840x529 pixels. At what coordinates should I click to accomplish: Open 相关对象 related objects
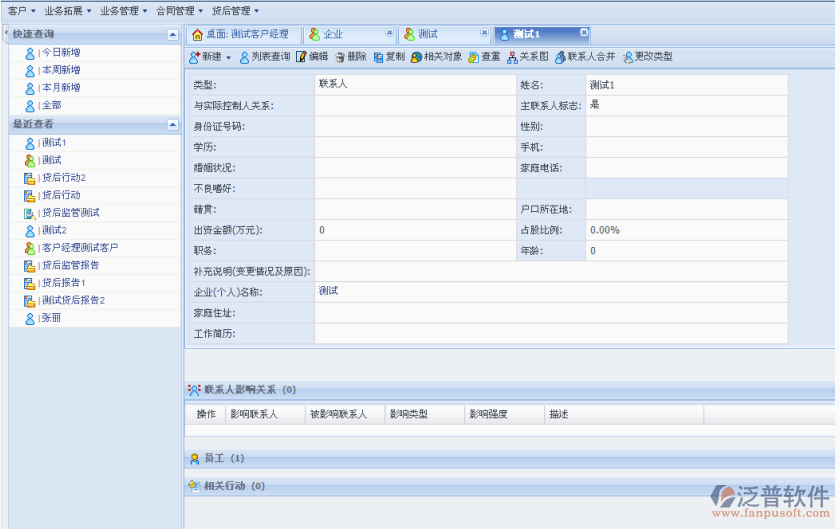pyautogui.click(x=436, y=57)
